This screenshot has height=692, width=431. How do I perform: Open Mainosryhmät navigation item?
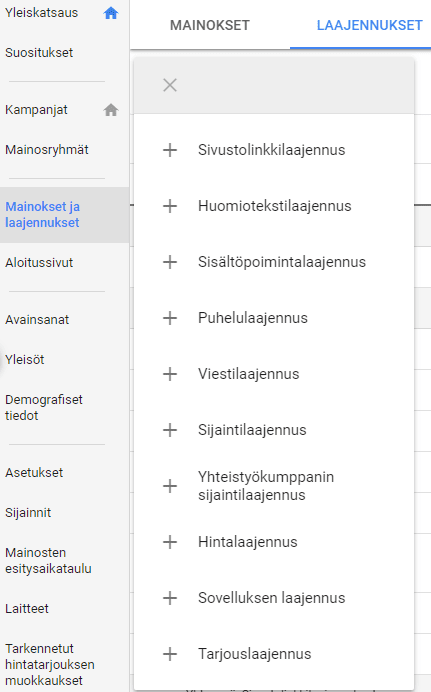tap(47, 150)
